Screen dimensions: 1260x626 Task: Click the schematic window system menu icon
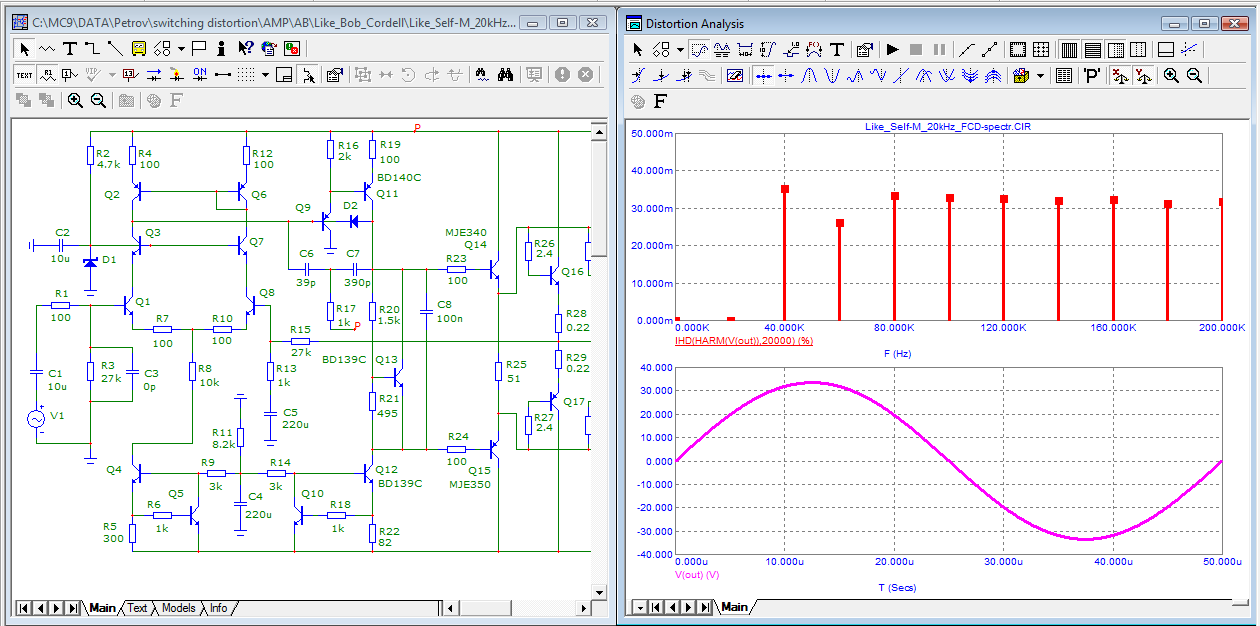click(19, 23)
